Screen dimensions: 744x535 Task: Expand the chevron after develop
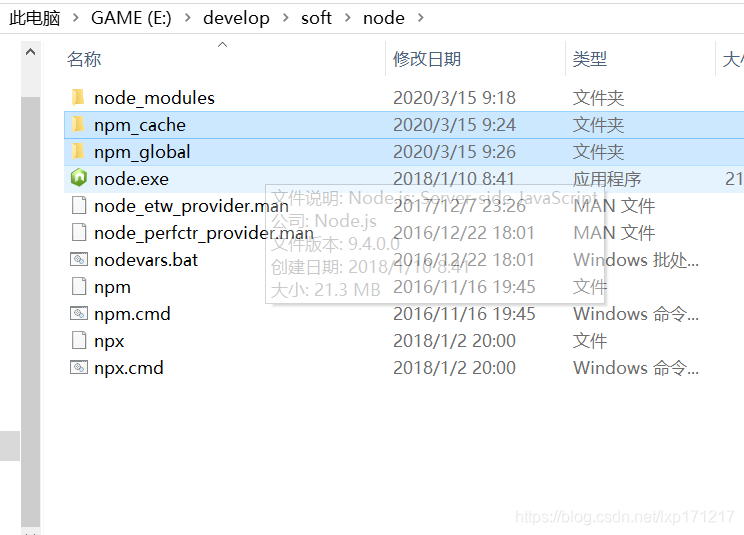[x=286, y=18]
